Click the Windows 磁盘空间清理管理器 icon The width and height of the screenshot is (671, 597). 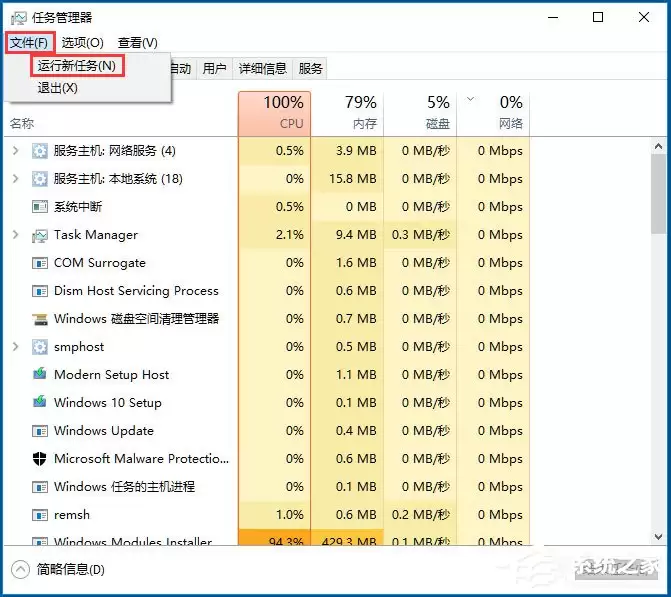click(40, 319)
